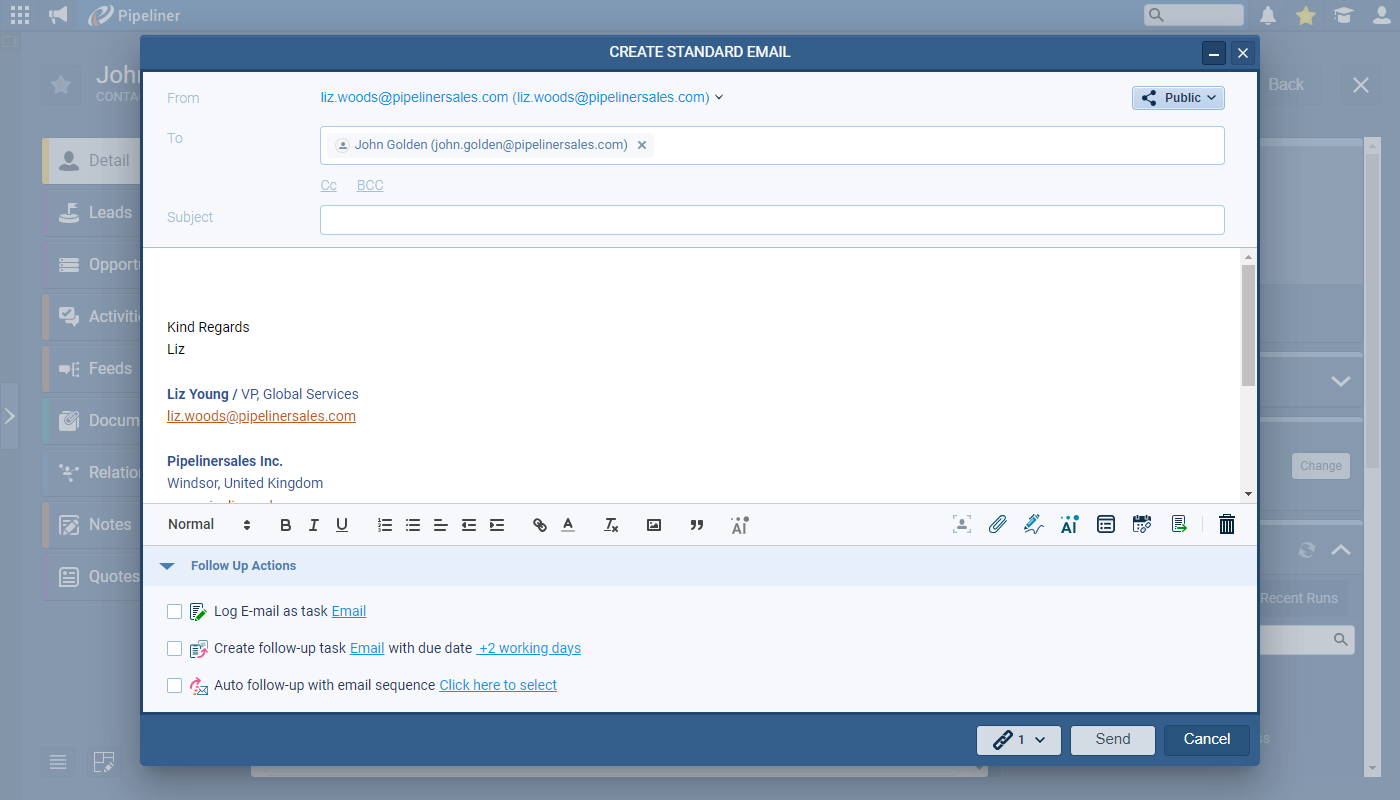Enable Auto follow-up with email sequence
The image size is (1400, 800).
[x=175, y=685]
